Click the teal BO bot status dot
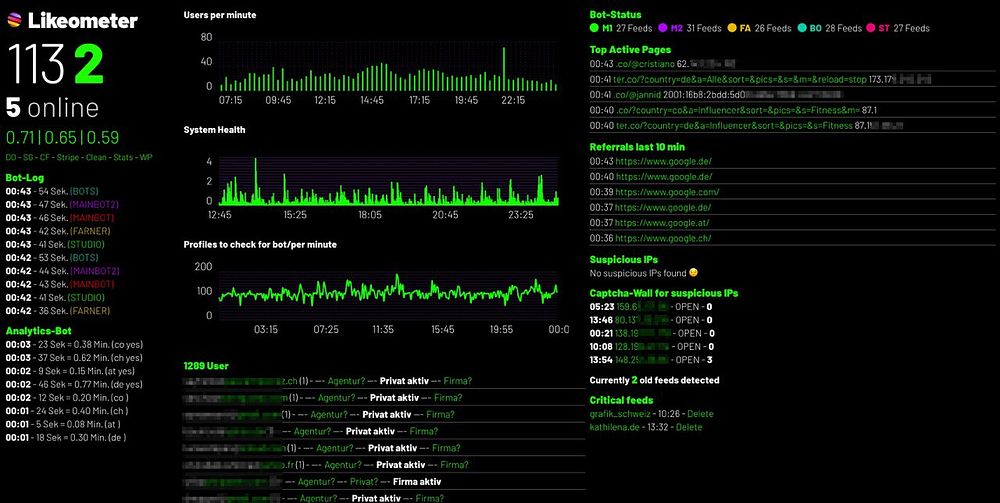The height and width of the screenshot is (503, 1000). pos(802,28)
